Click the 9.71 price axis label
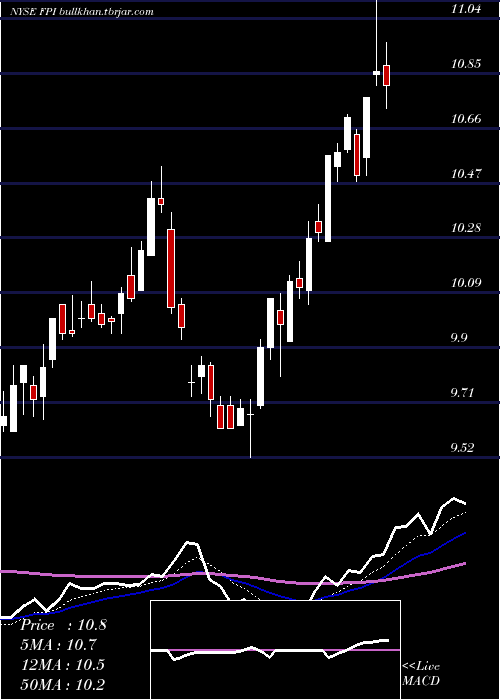 pyautogui.click(x=462, y=393)
